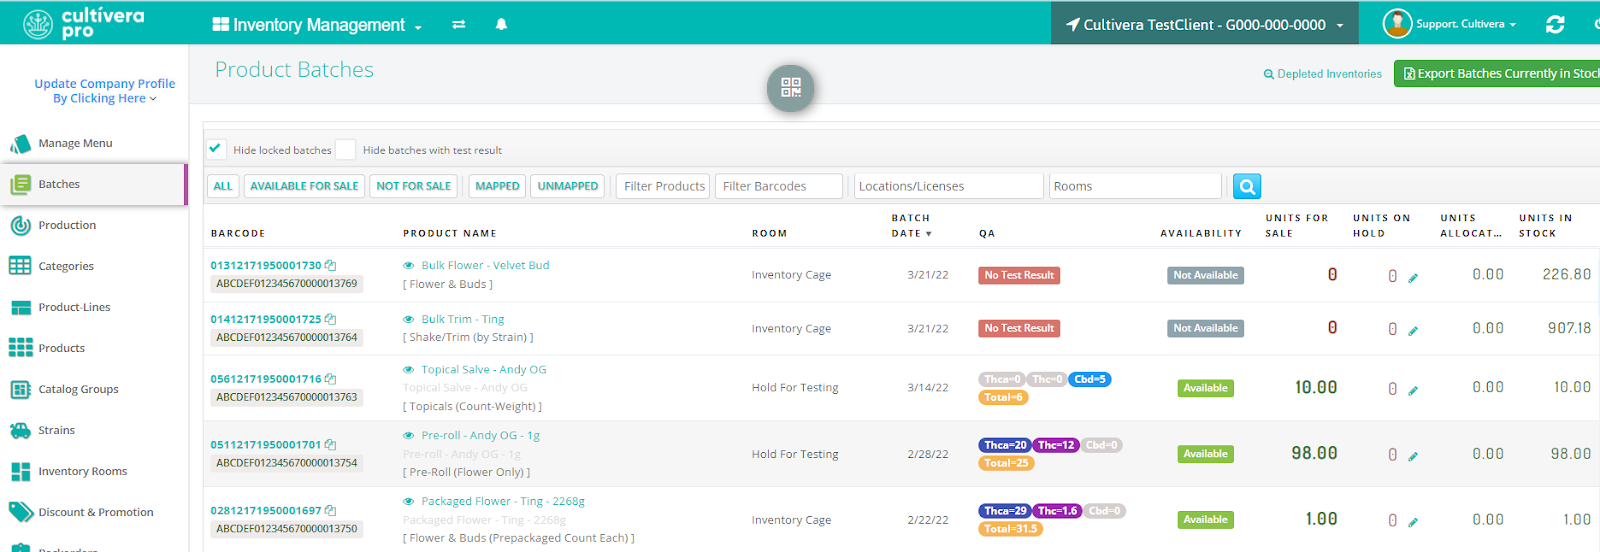Click the refresh sync icon in header
1600x552 pixels.
(x=1555, y=24)
